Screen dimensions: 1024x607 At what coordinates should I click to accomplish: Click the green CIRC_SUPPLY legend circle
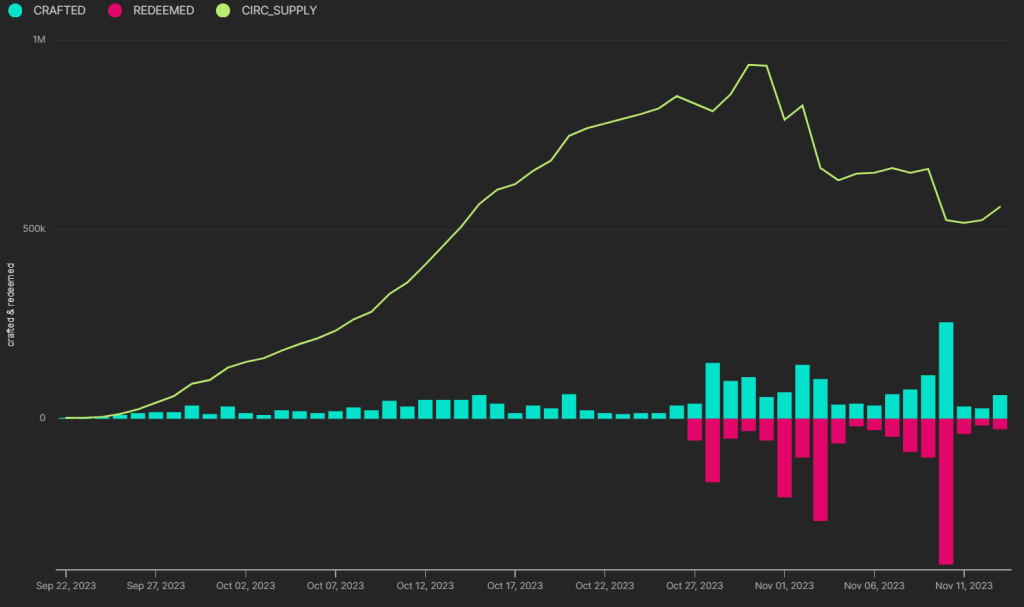[x=222, y=10]
